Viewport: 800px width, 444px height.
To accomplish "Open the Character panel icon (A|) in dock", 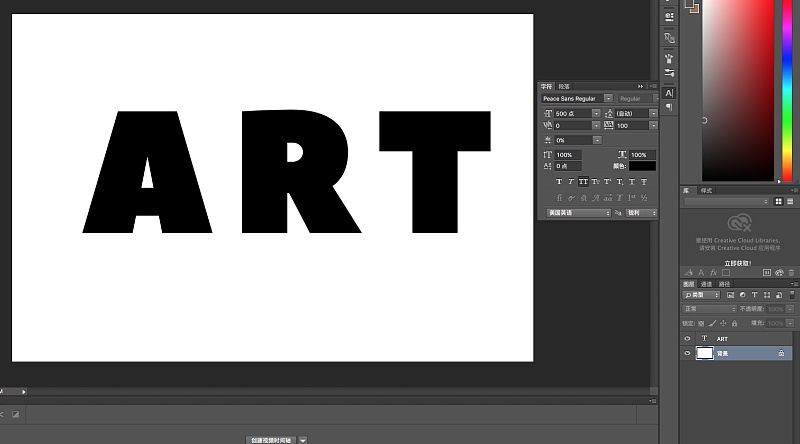I will 669,93.
